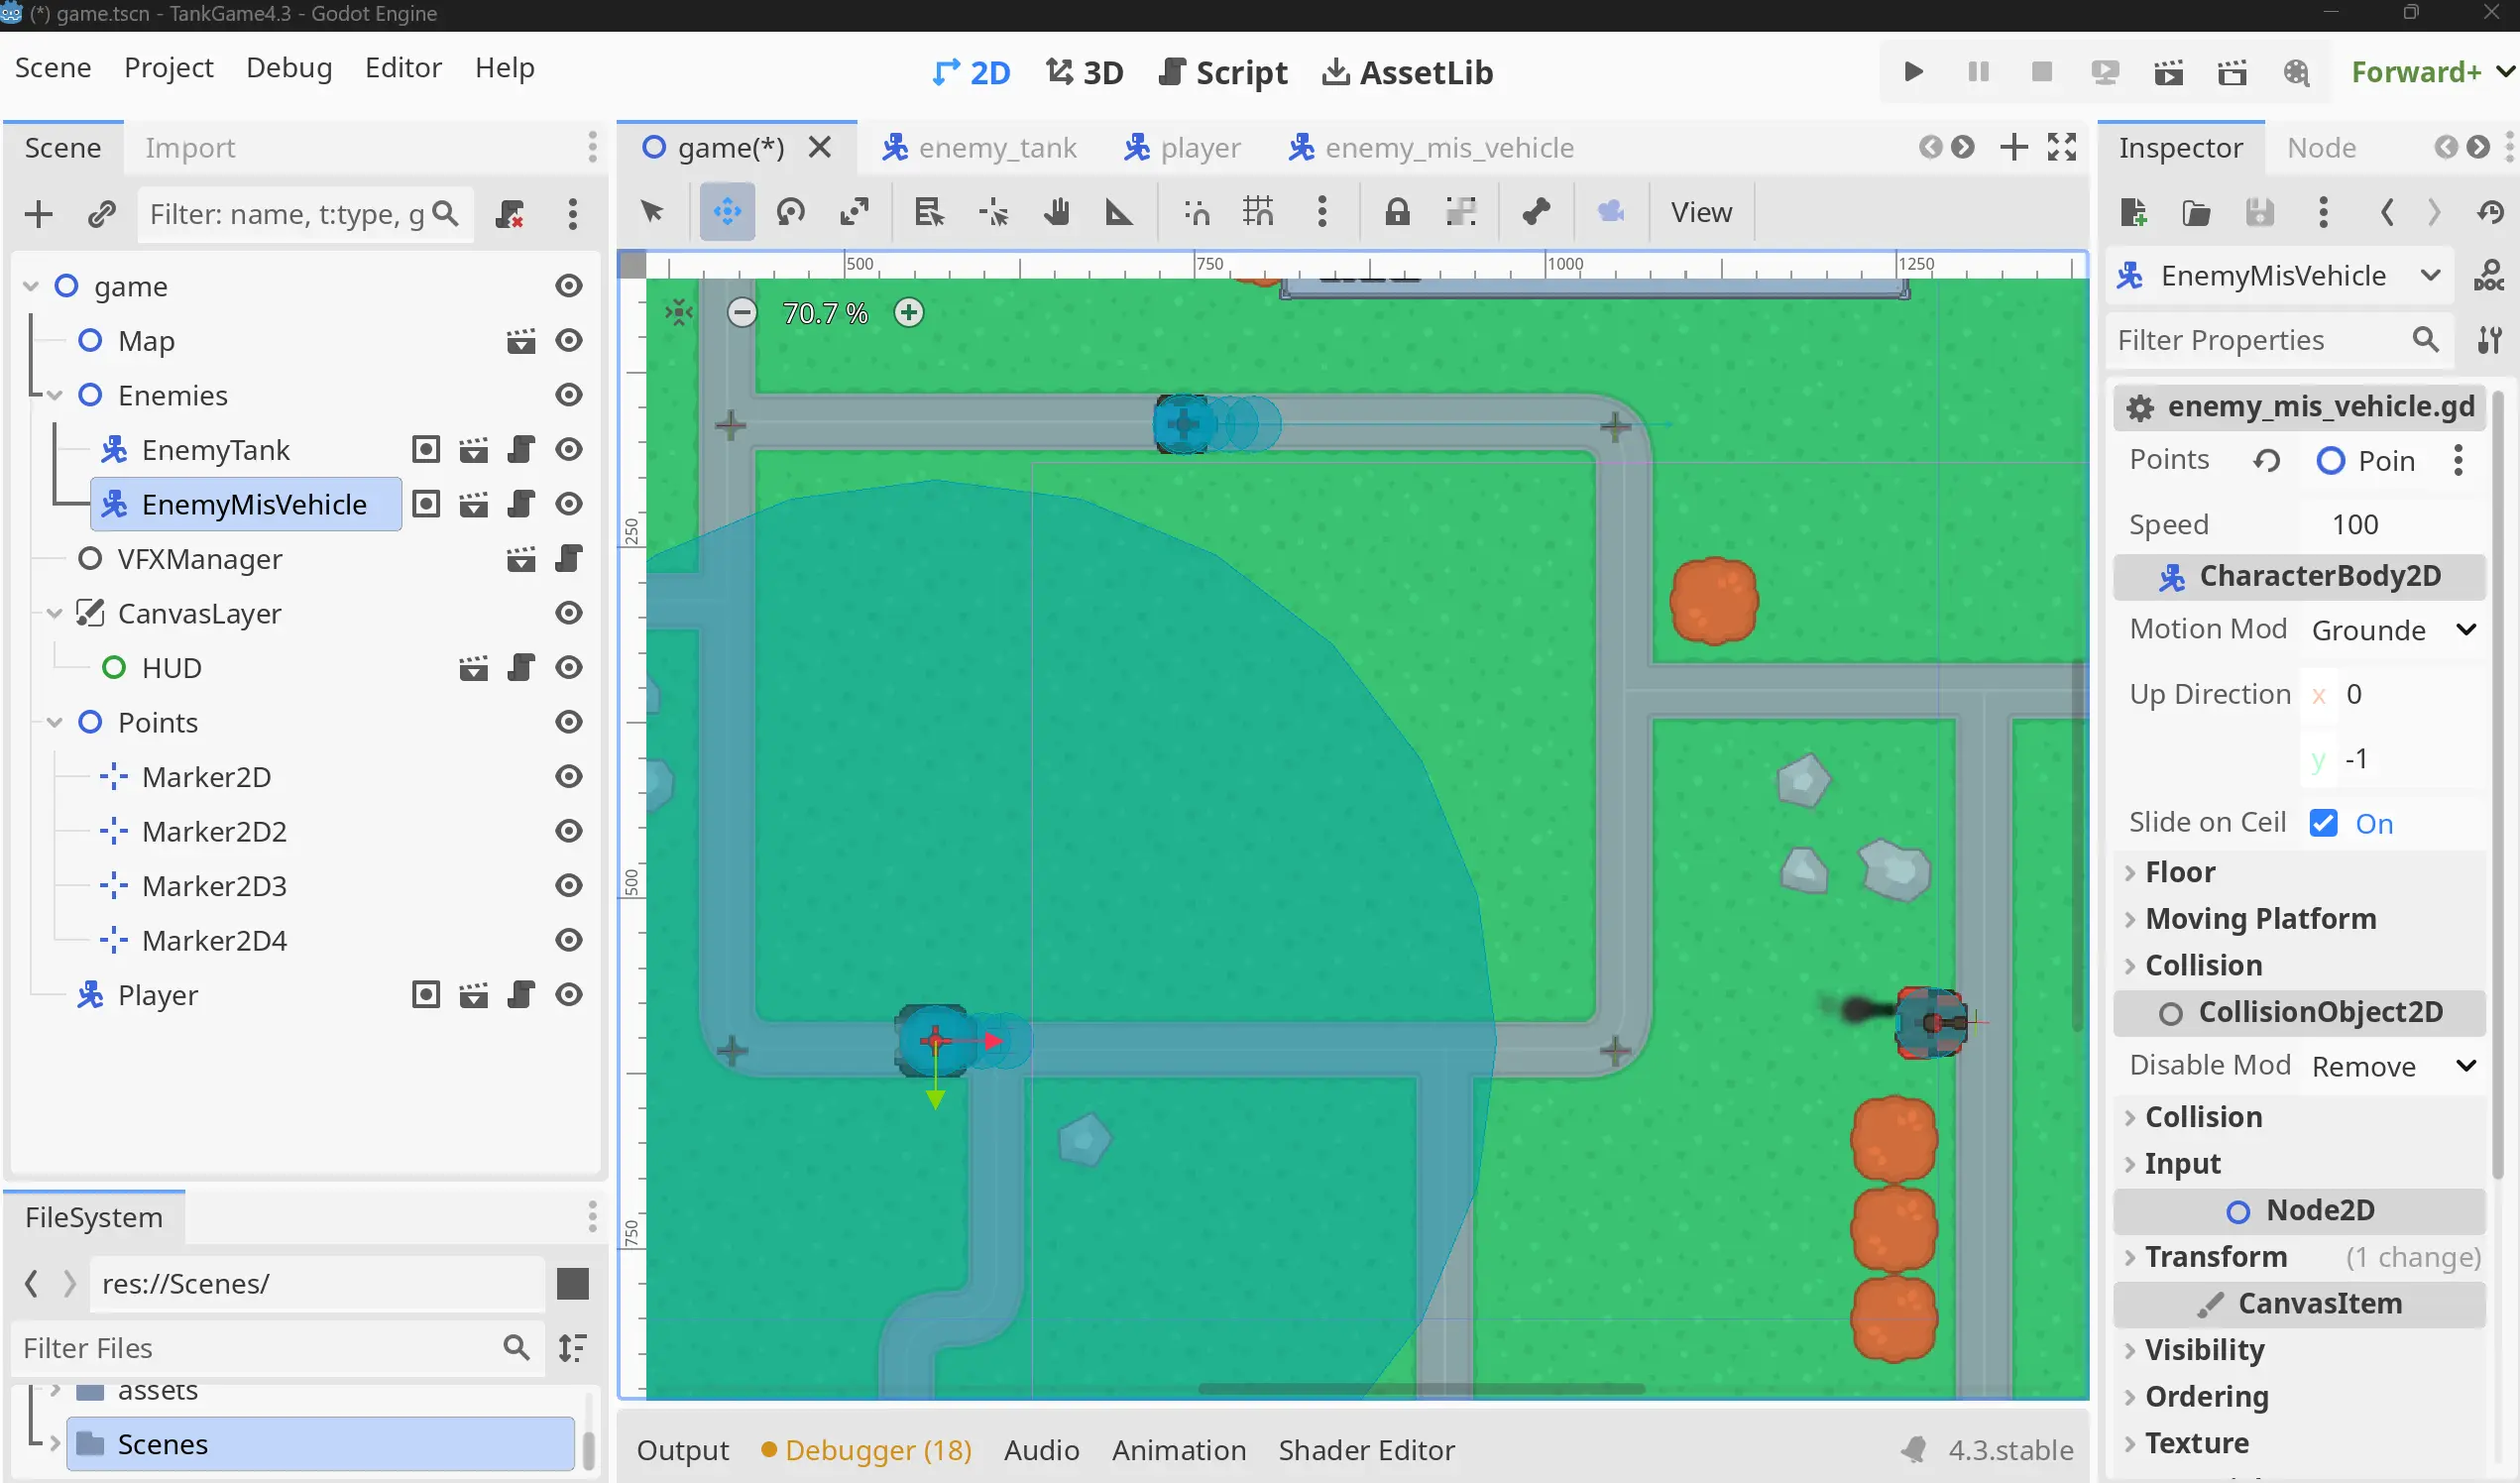Switch to the 3D workspace
This screenshot has width=2520, height=1483.
[1085, 73]
